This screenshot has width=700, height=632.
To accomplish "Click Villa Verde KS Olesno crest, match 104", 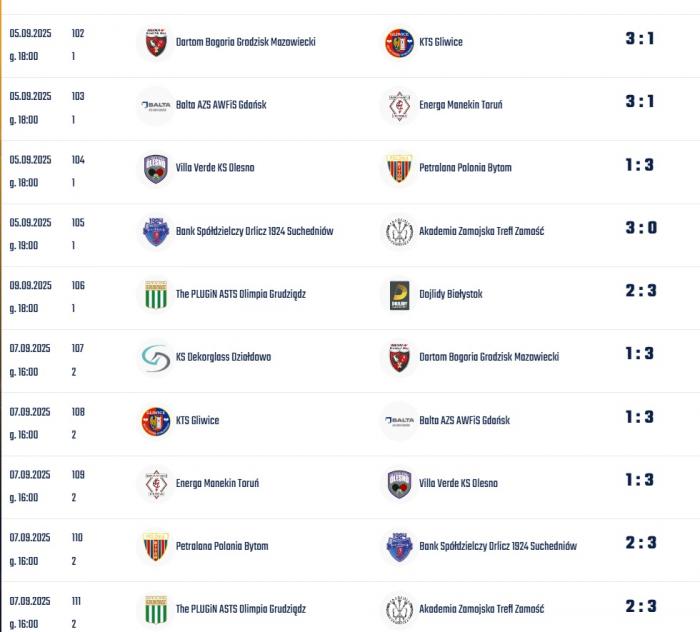I will [156, 169].
